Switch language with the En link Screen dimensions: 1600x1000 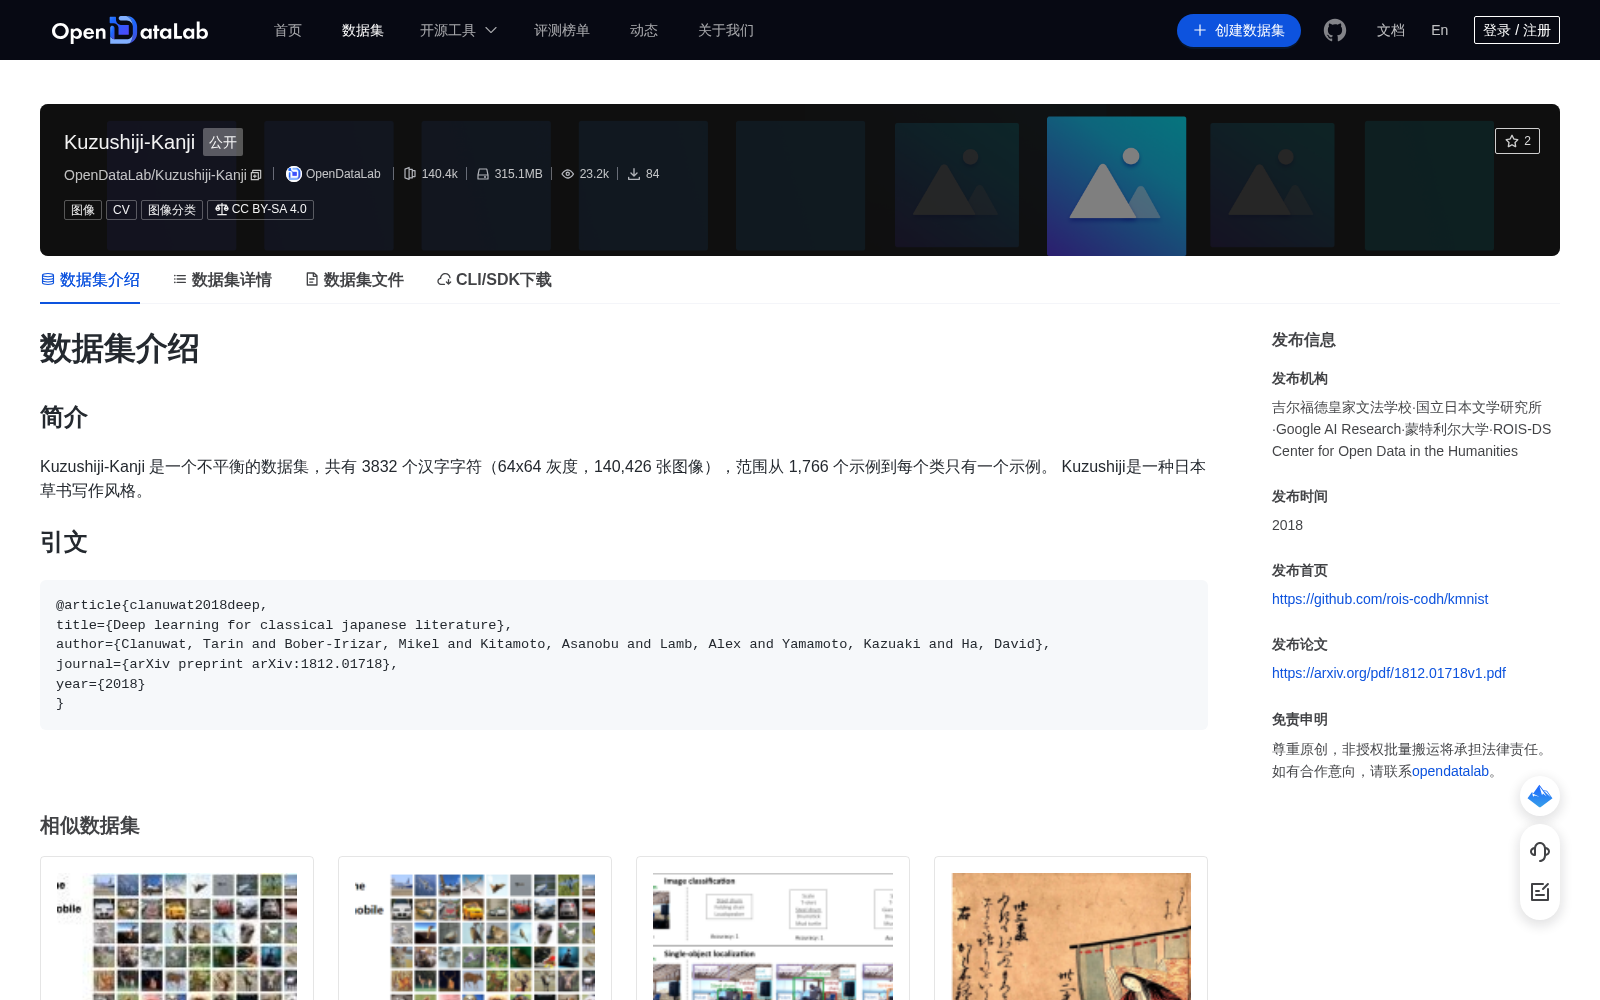point(1440,30)
